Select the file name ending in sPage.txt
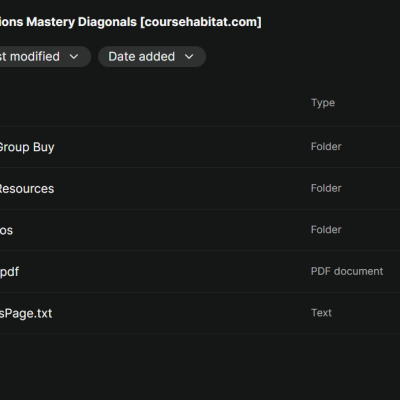This screenshot has width=400, height=400. coord(26,313)
